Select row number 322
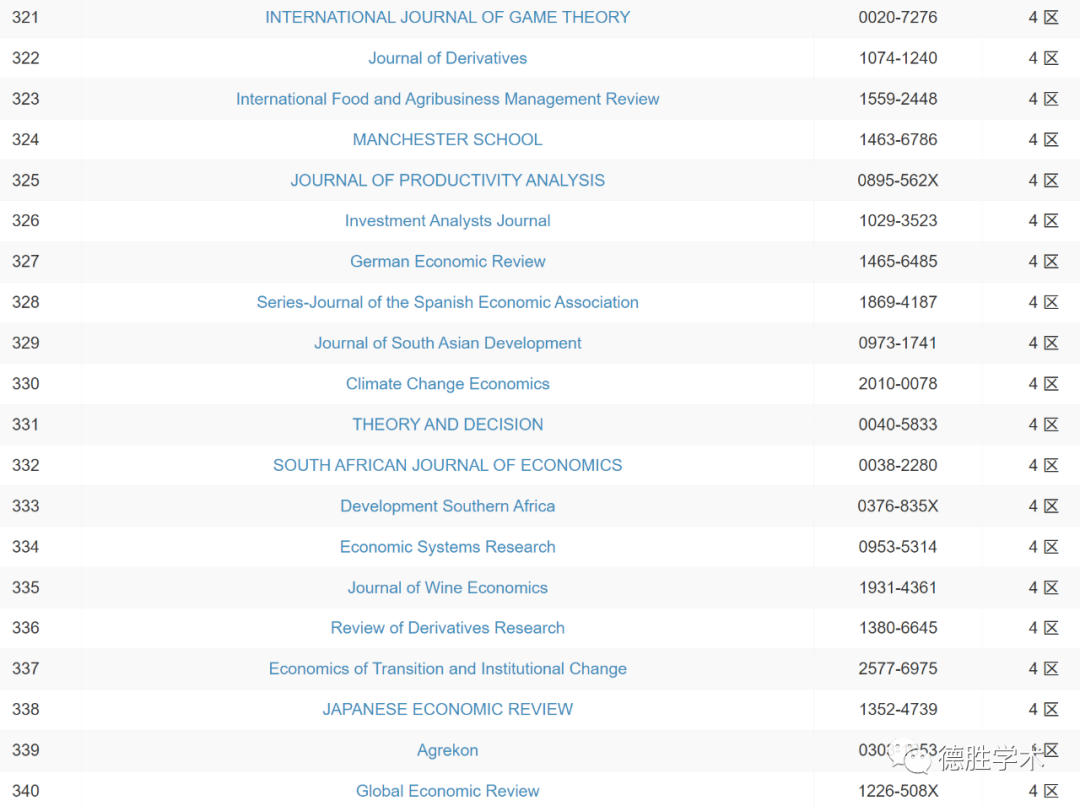Image resolution: width=1080 pixels, height=806 pixels. click(25, 58)
